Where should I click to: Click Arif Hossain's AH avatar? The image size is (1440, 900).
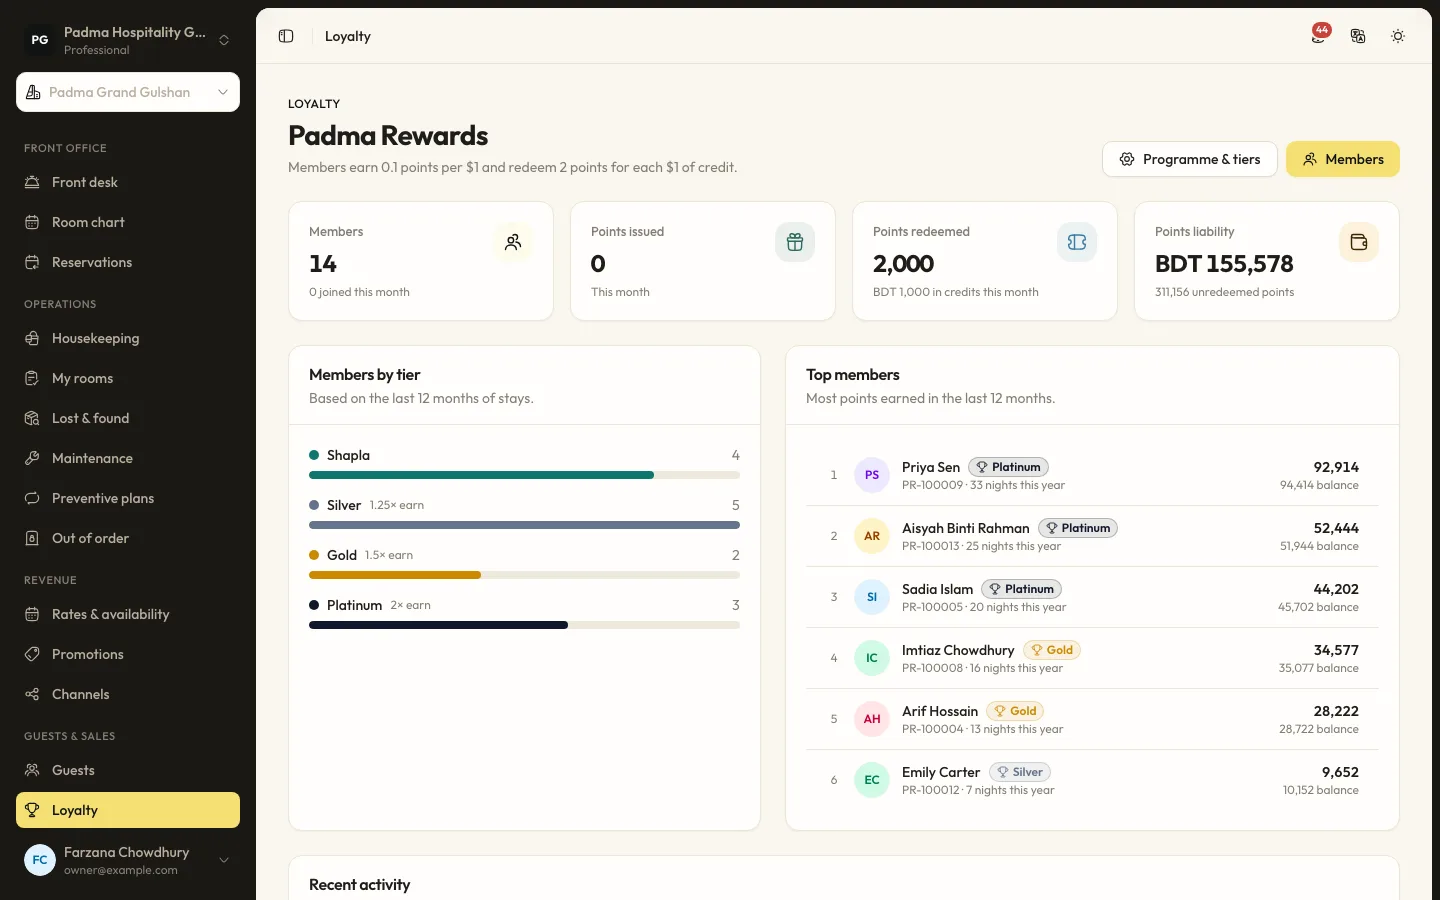click(x=872, y=719)
